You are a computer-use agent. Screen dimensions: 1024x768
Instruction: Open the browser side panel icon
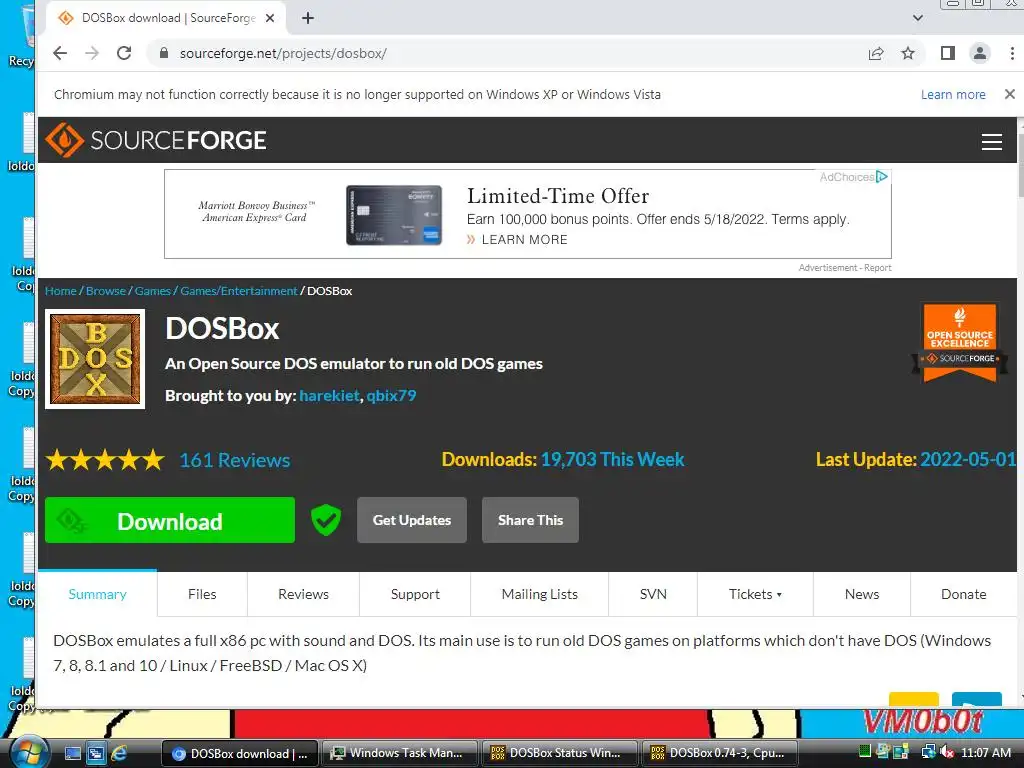(x=948, y=54)
